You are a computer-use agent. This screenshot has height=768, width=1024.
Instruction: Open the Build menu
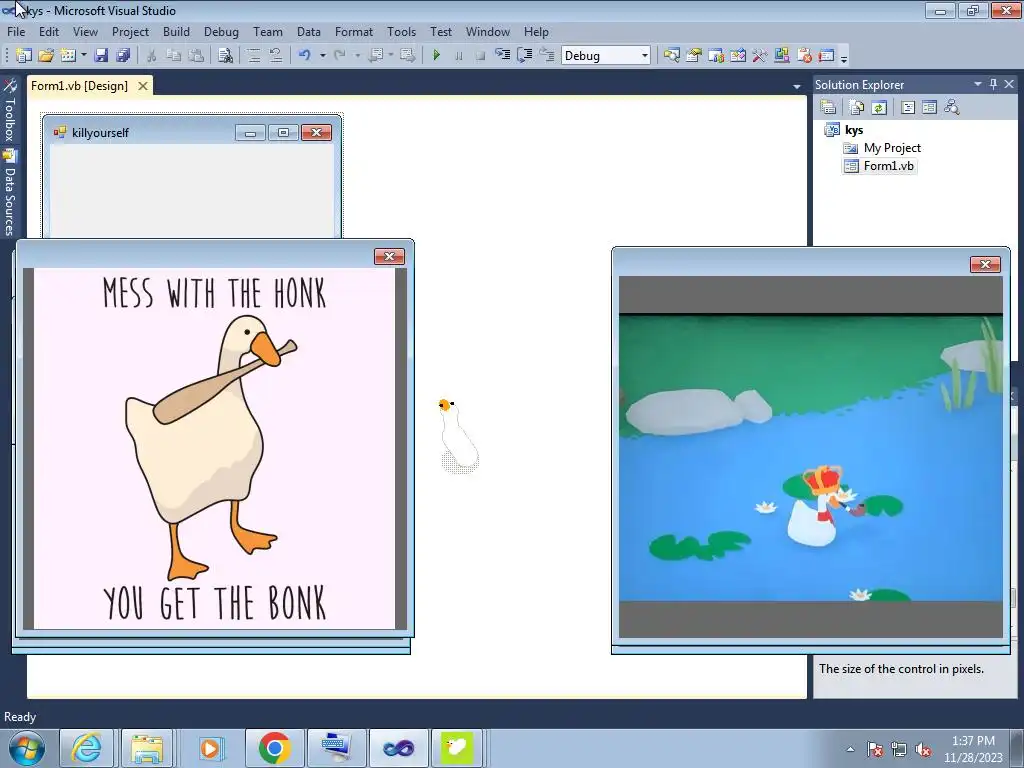point(176,31)
